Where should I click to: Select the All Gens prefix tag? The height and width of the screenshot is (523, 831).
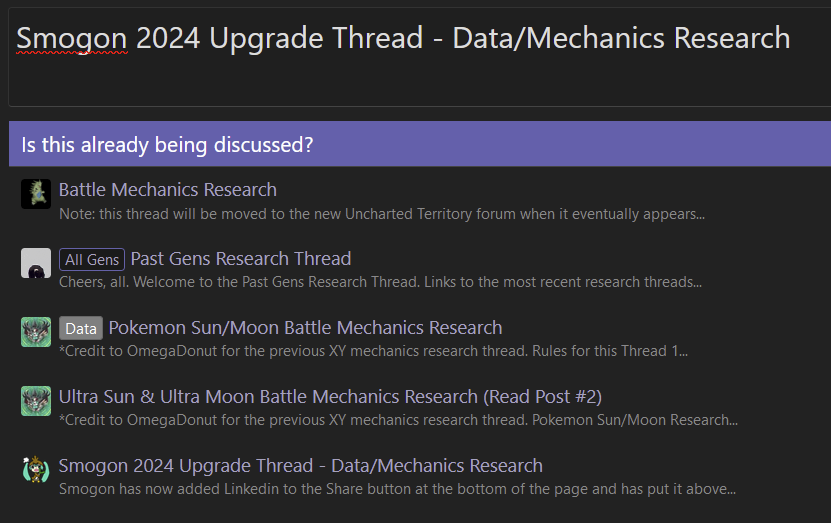92,260
